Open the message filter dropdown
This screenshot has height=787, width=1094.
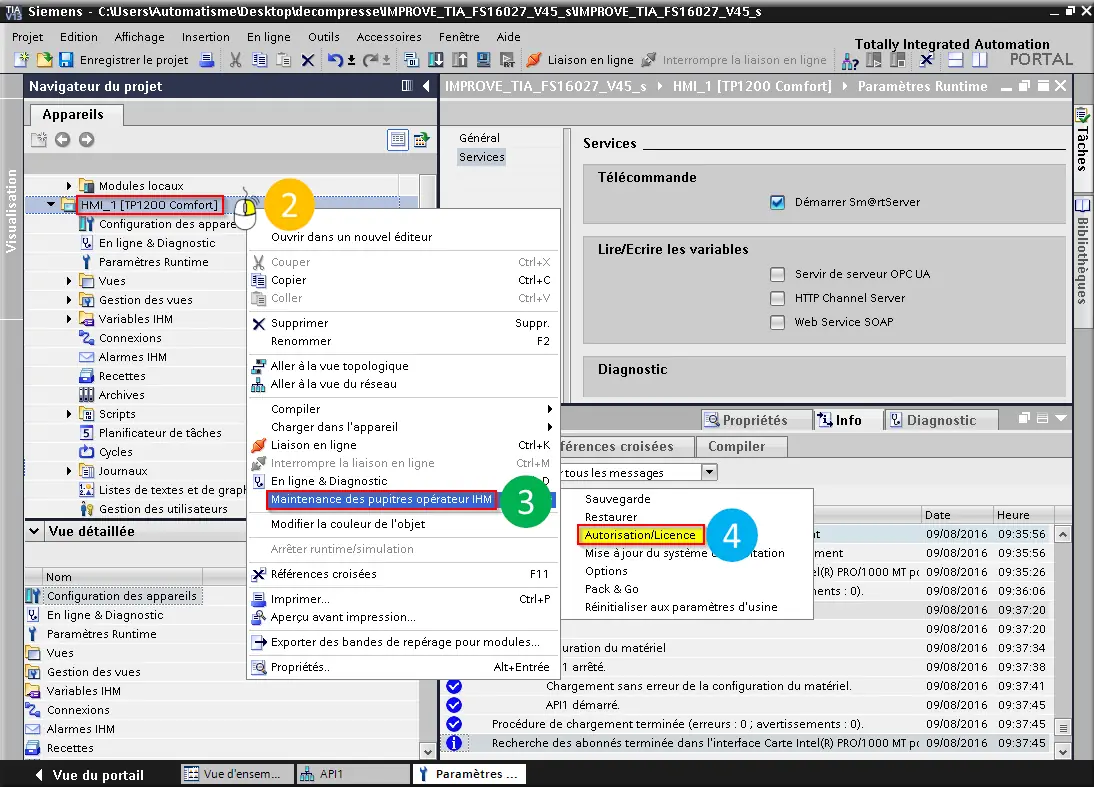point(709,472)
